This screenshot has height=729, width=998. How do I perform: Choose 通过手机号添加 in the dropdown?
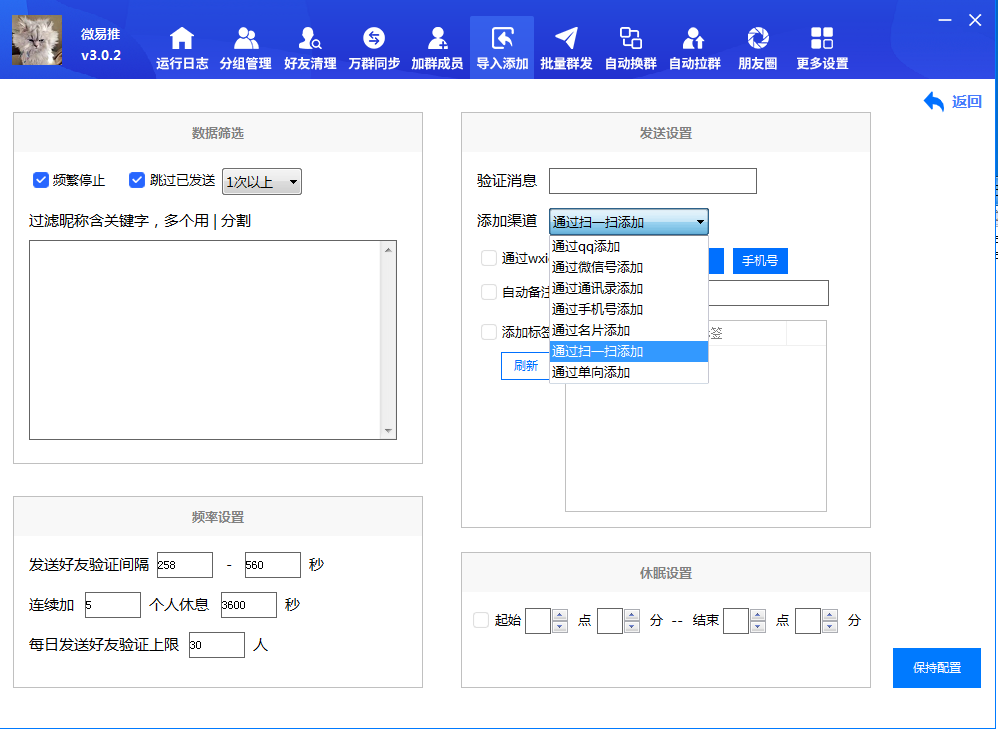point(595,309)
